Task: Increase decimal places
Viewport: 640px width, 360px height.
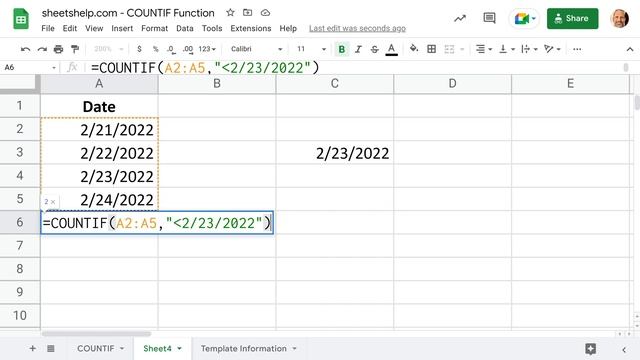Action: [x=188, y=49]
